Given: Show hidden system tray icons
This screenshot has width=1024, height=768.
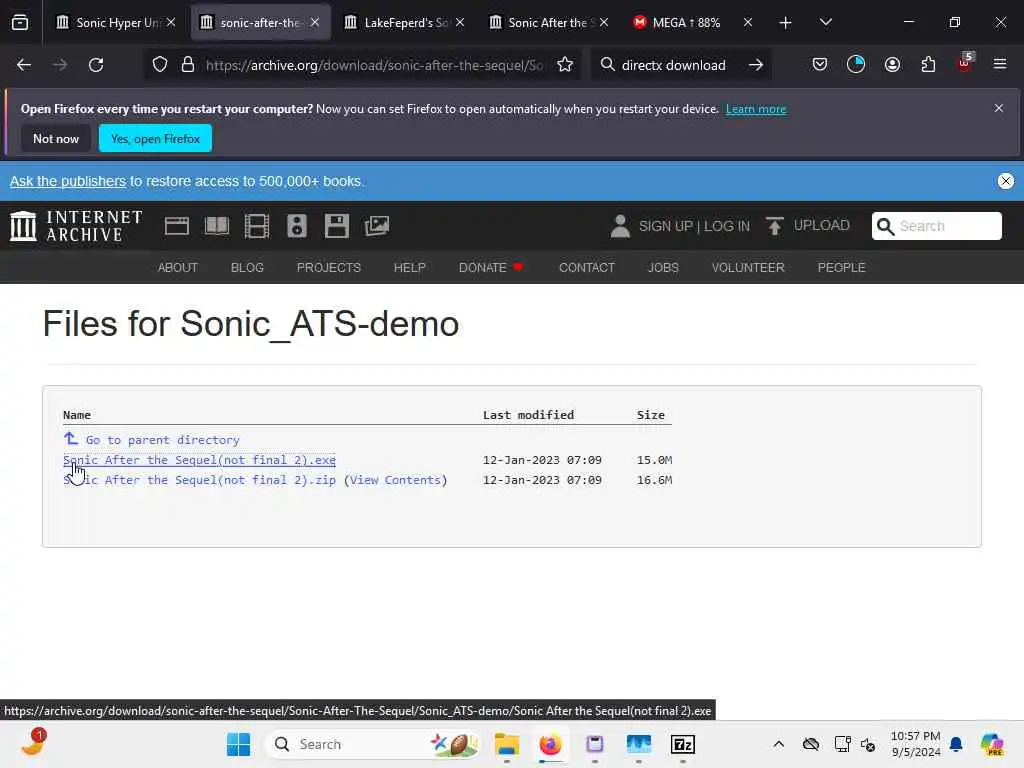Looking at the screenshot, I should [x=778, y=744].
